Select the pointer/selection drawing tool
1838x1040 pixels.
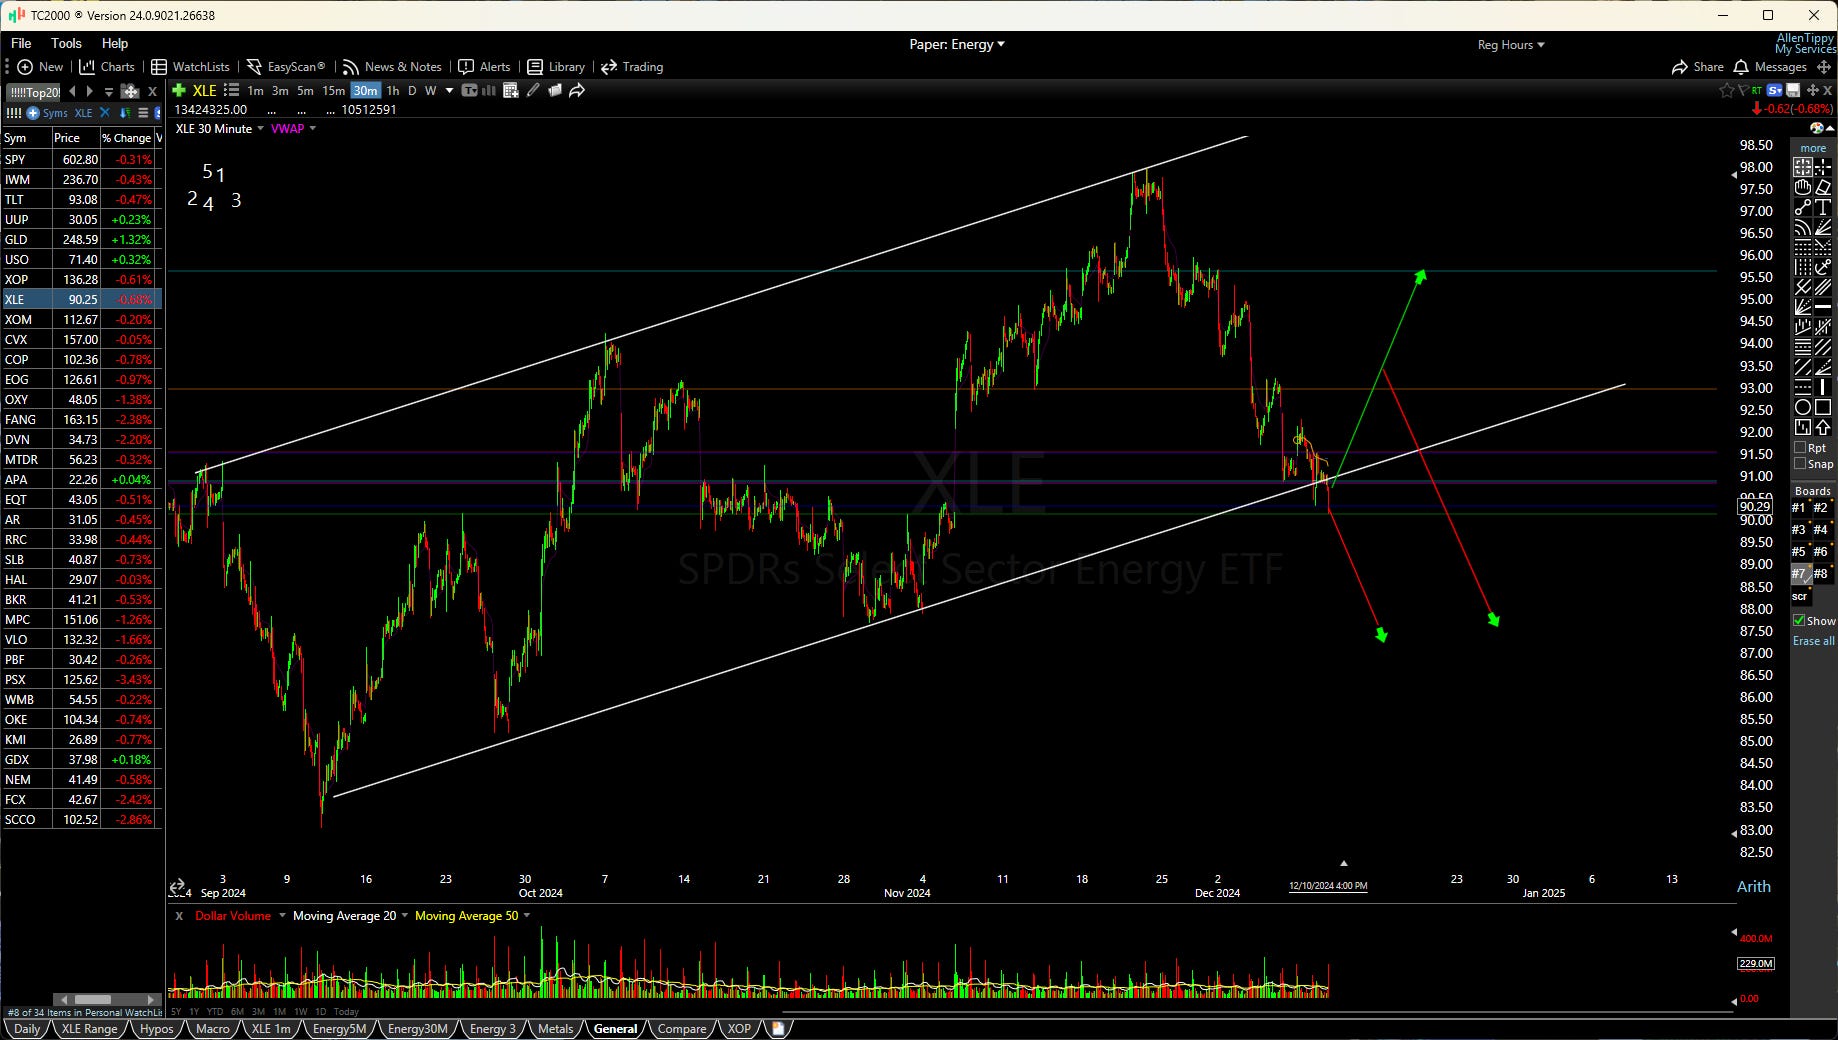pyautogui.click(x=1803, y=166)
